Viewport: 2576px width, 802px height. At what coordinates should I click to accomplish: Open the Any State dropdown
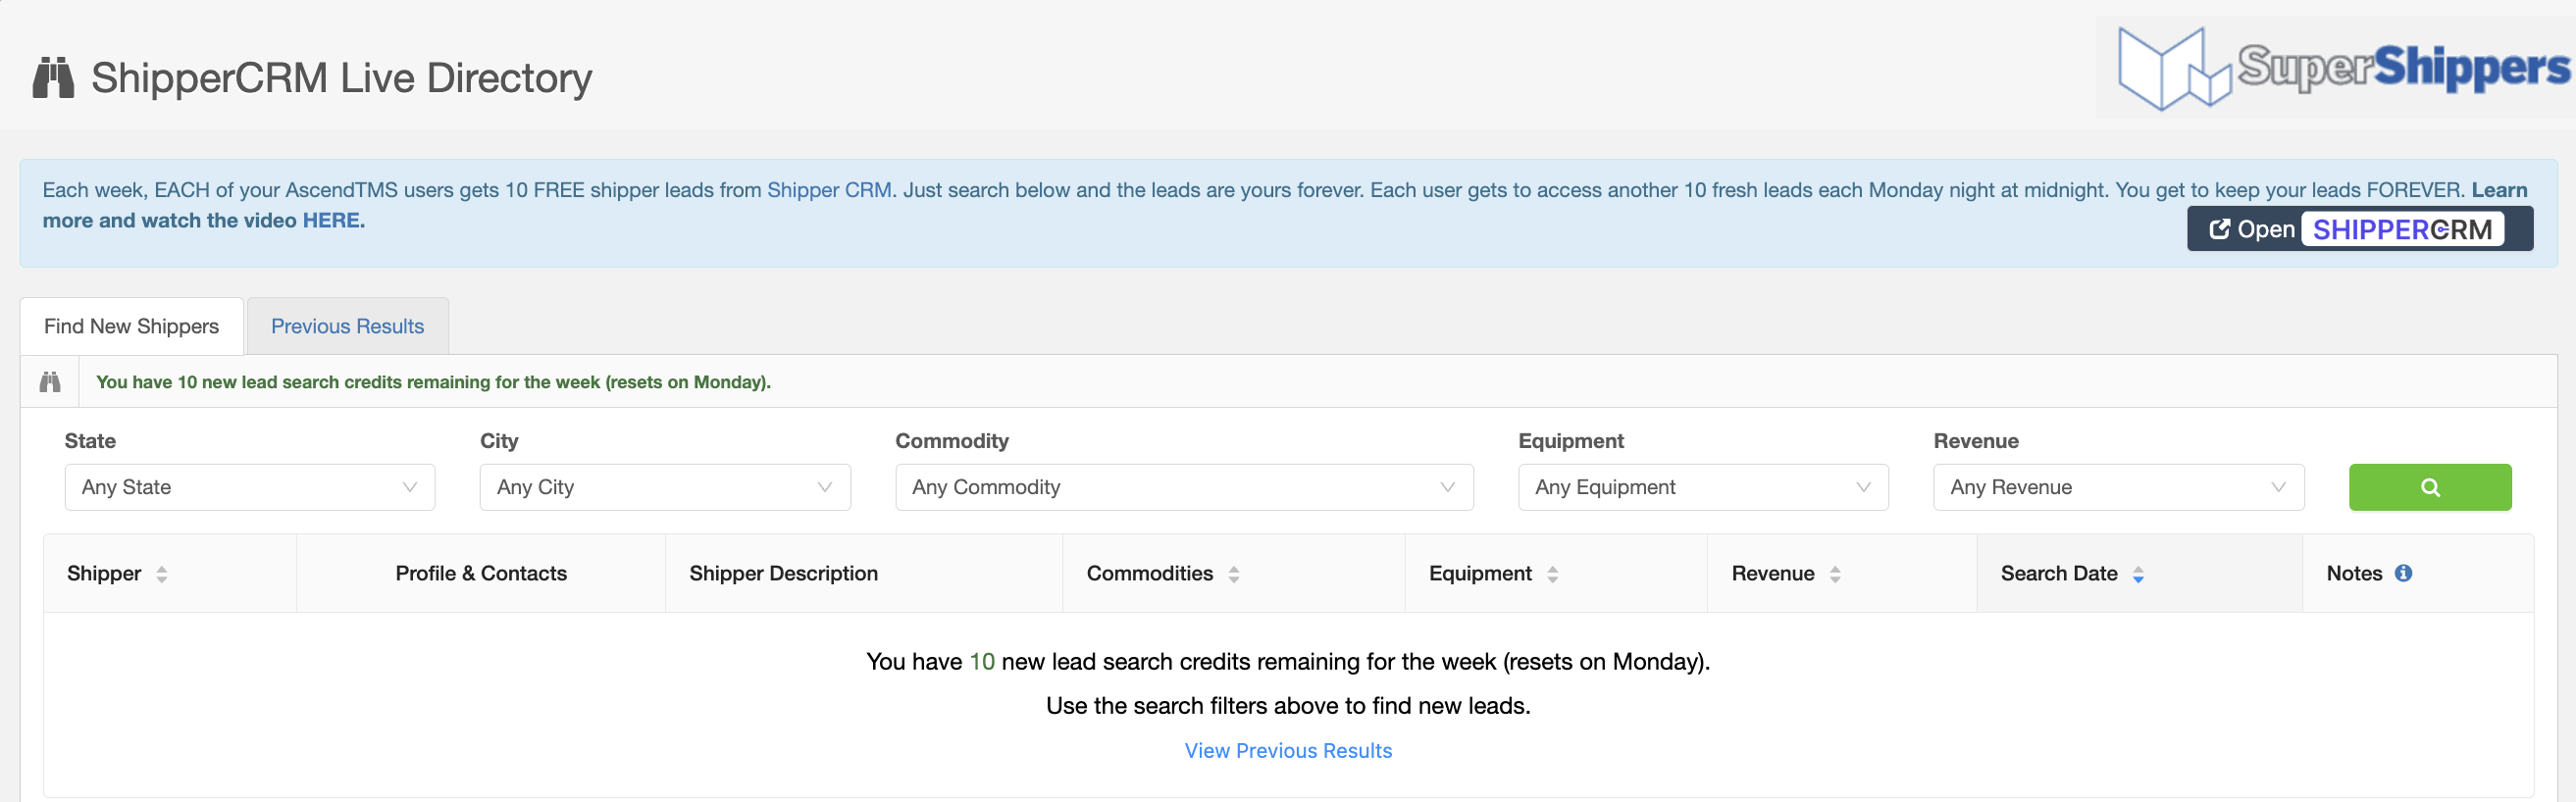[250, 487]
